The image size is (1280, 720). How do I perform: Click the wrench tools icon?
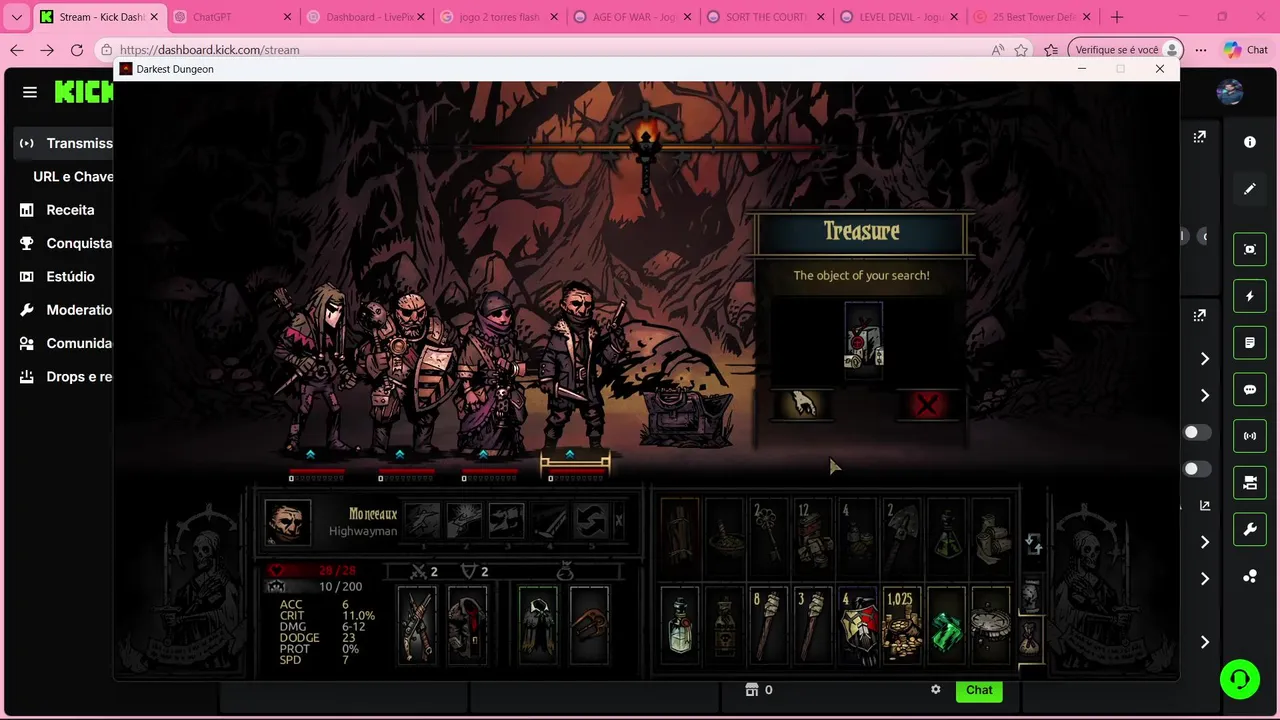(x=1250, y=530)
